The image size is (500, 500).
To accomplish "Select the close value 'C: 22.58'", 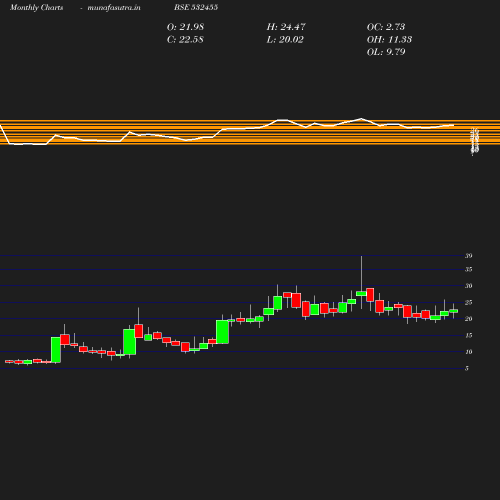I will click(x=185, y=40).
